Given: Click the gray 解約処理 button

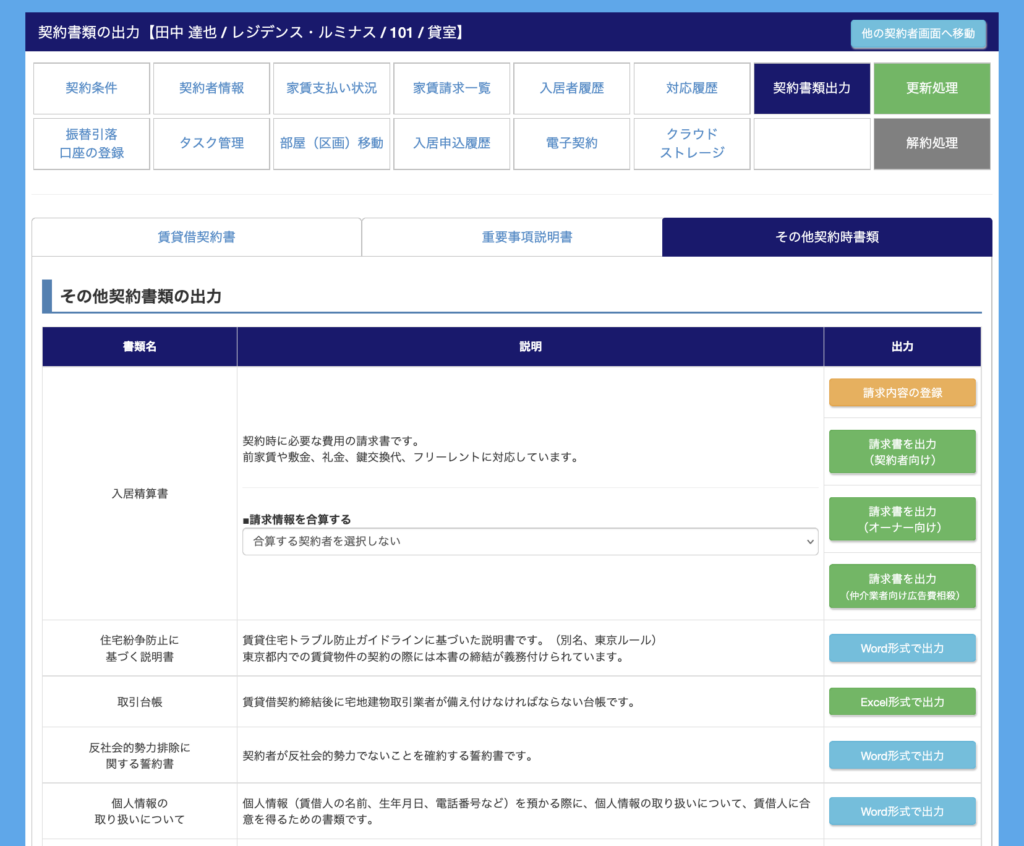Looking at the screenshot, I should (931, 143).
